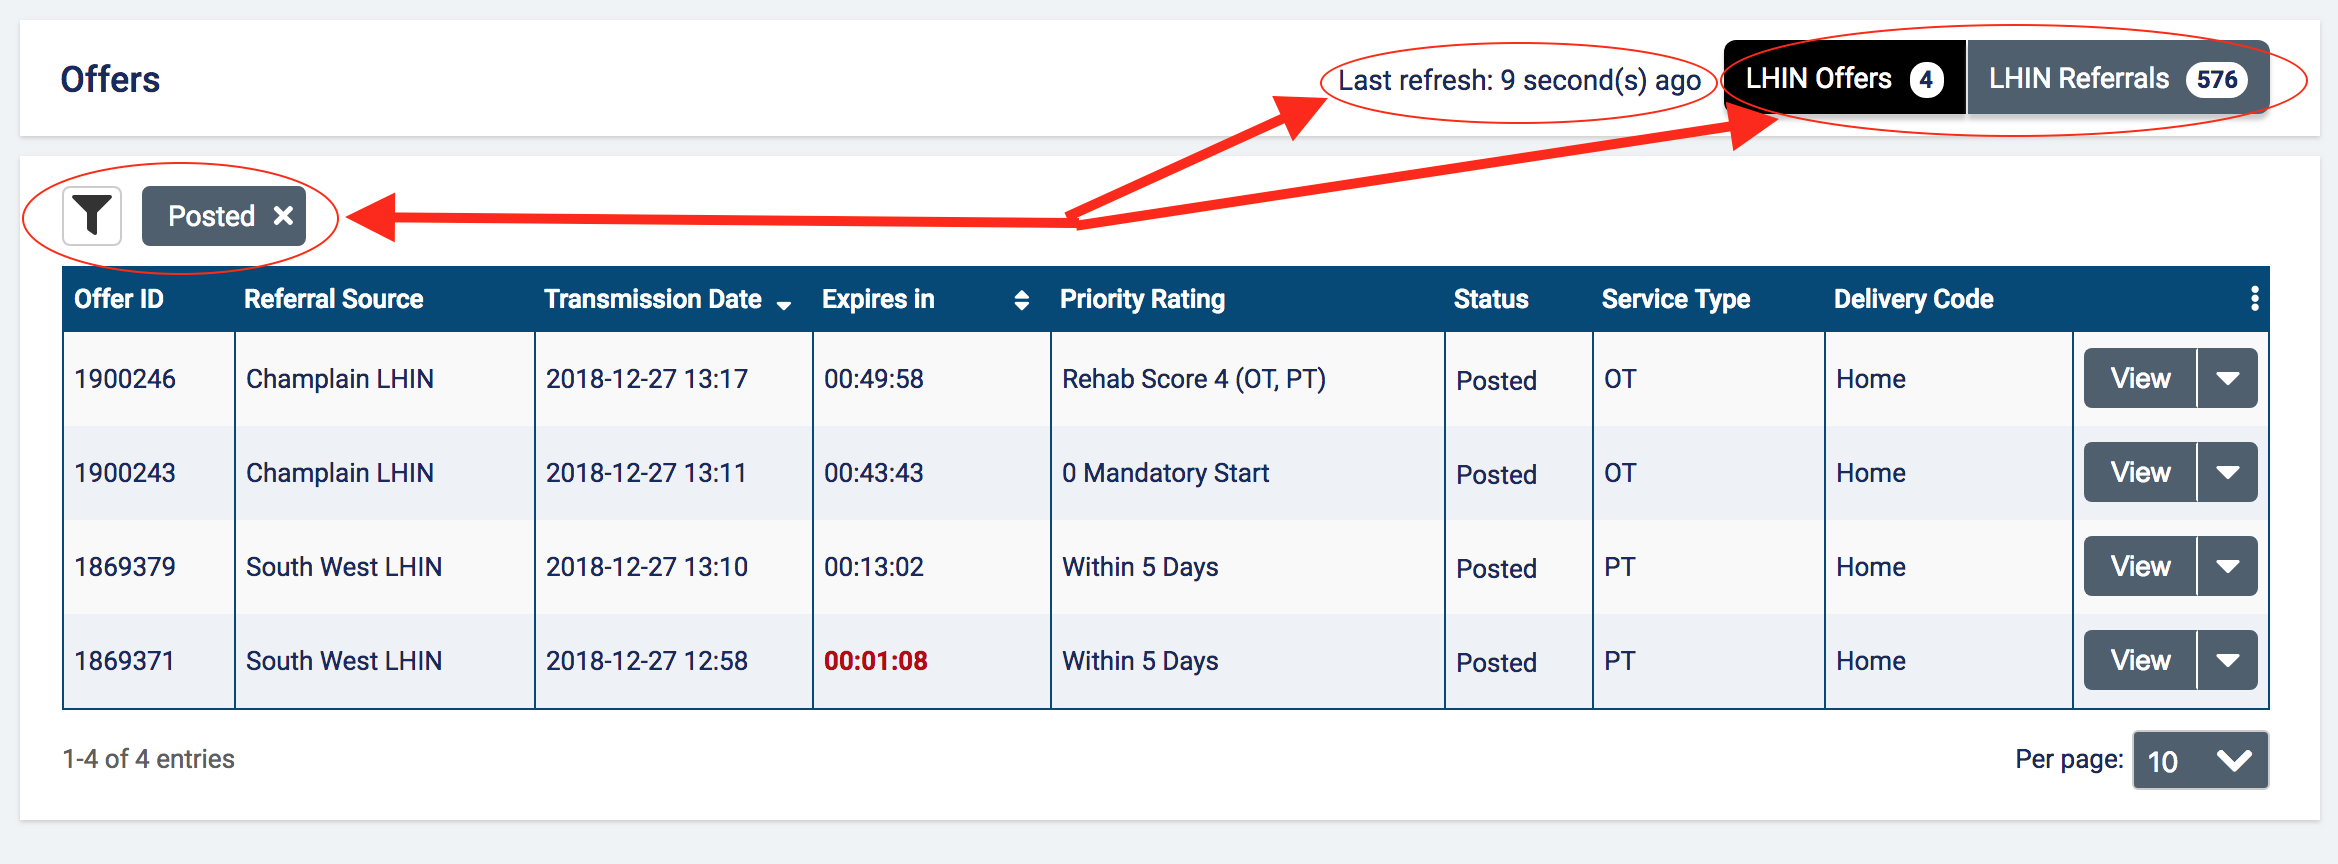
Task: Remove the Posted filter chip
Action: (x=284, y=216)
